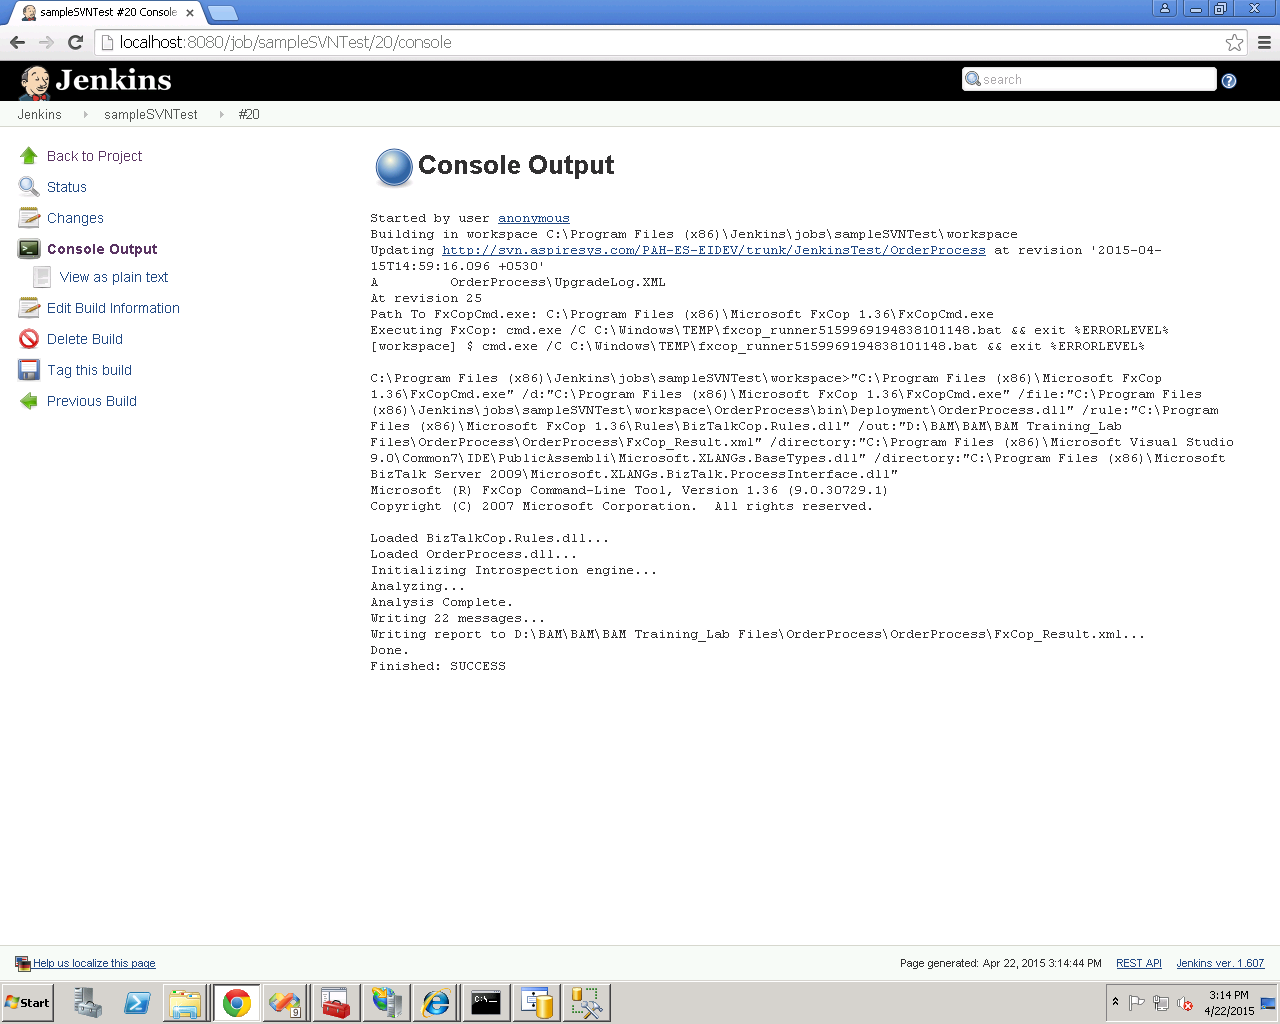Close the sampleSVNTest #20 Console tab
The height and width of the screenshot is (1024, 1280).
[x=190, y=13]
